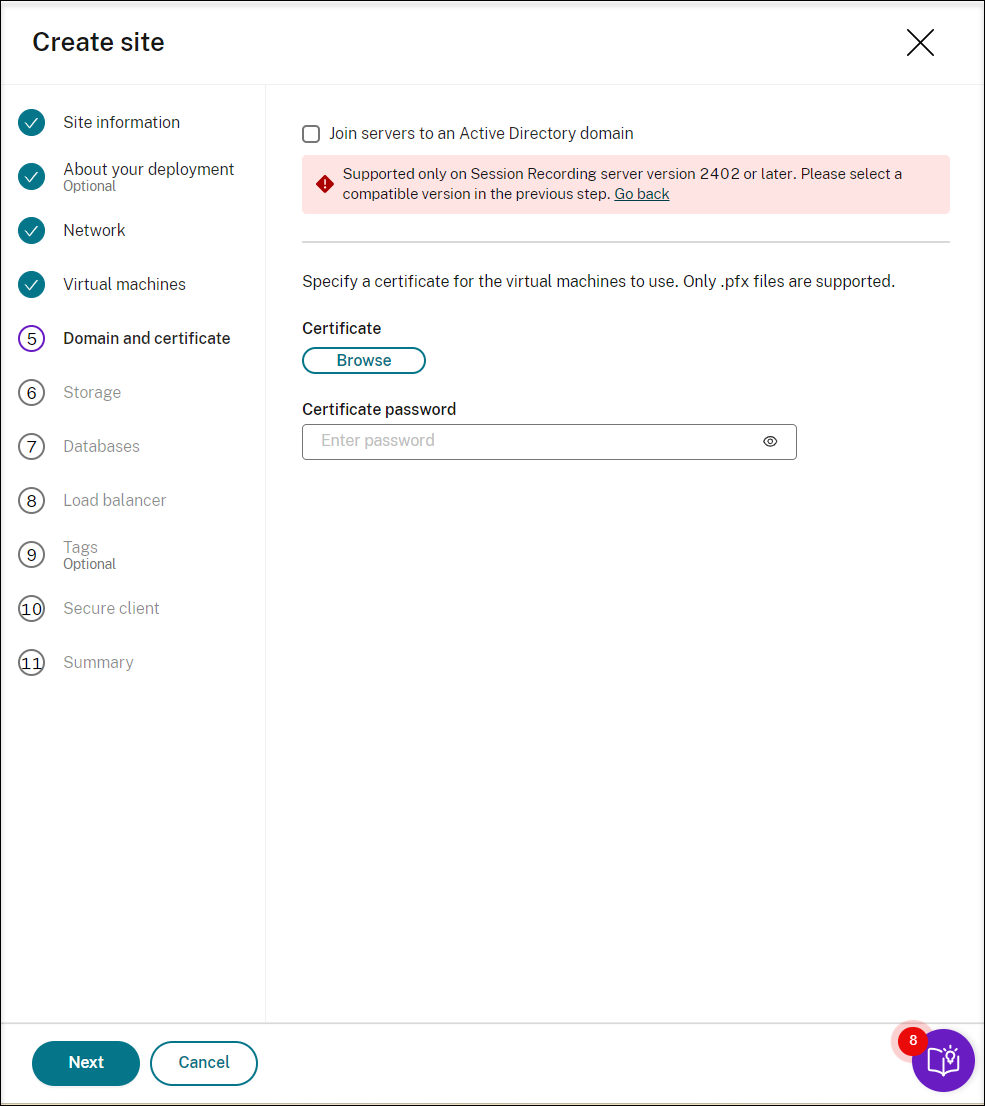Click the Virtual machines checkmark icon
Viewport: 985px width, 1106px height.
32,284
